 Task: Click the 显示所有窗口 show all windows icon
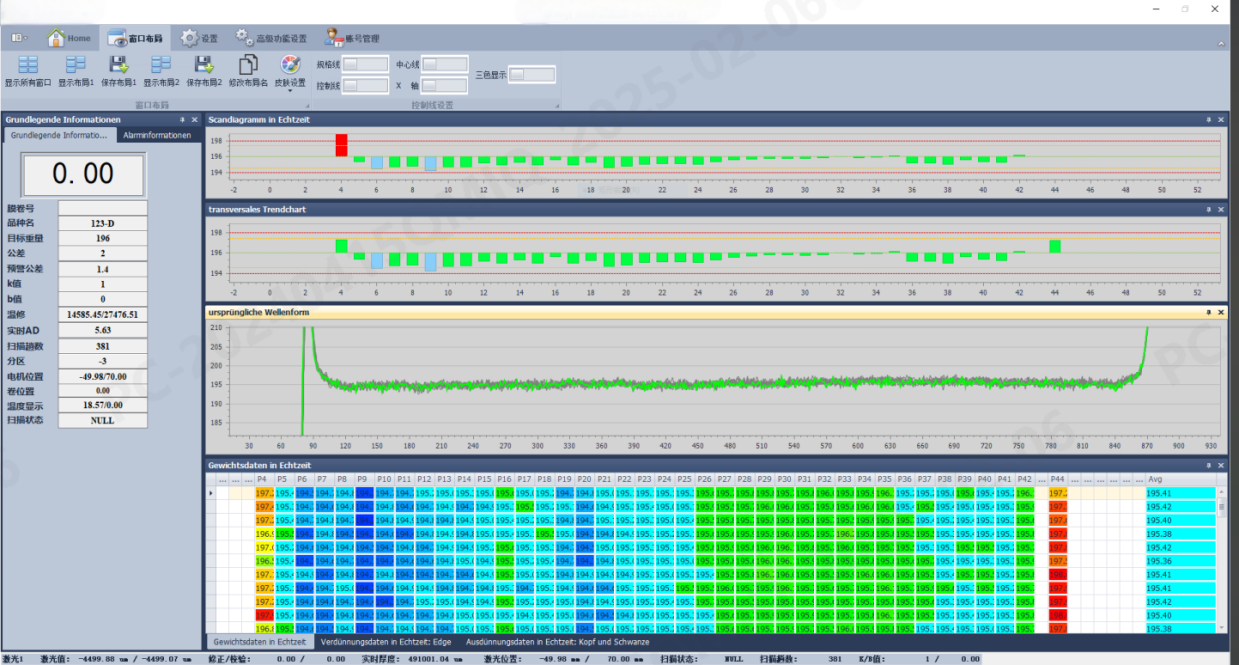[x=28, y=66]
